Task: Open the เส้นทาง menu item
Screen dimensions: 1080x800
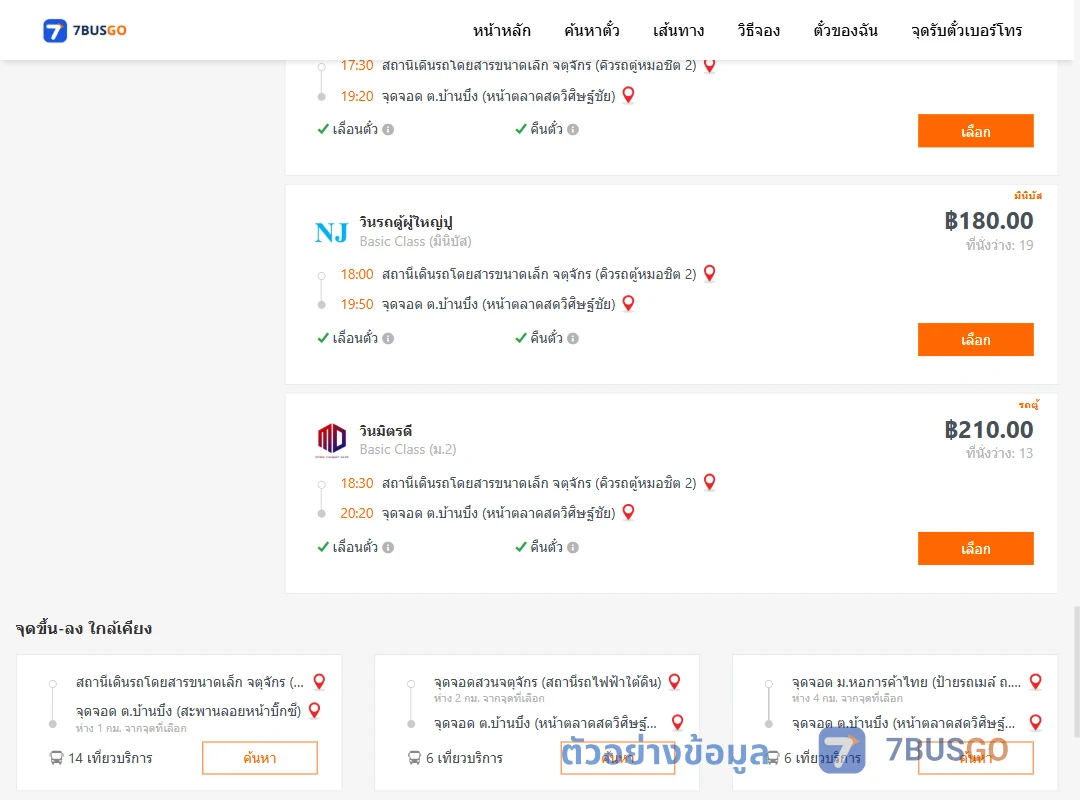Action: [678, 30]
